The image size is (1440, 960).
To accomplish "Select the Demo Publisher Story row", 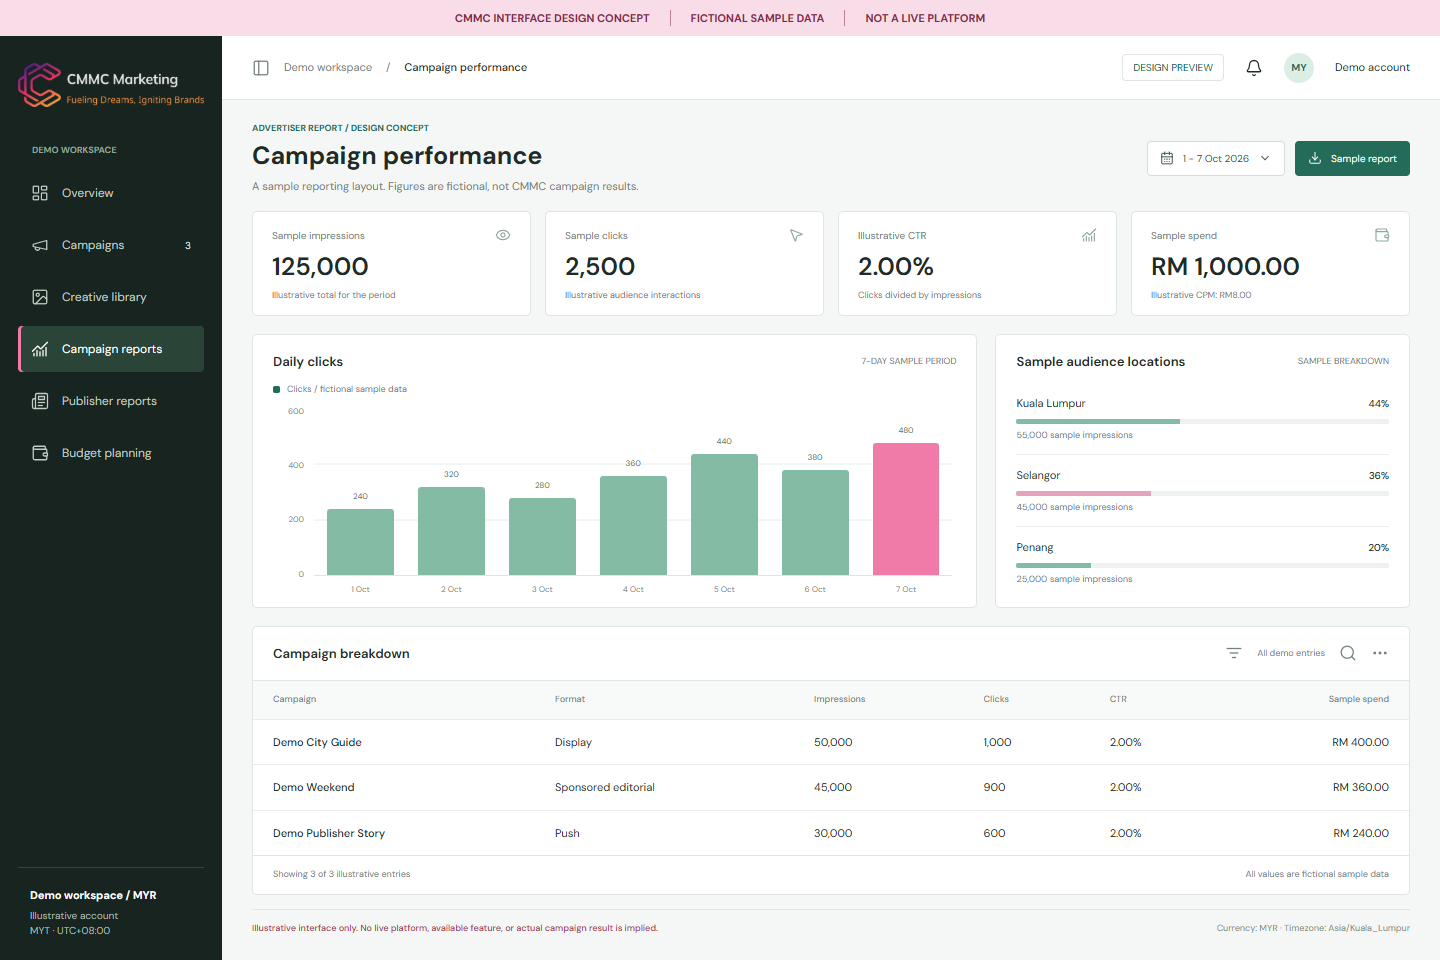I will [831, 833].
